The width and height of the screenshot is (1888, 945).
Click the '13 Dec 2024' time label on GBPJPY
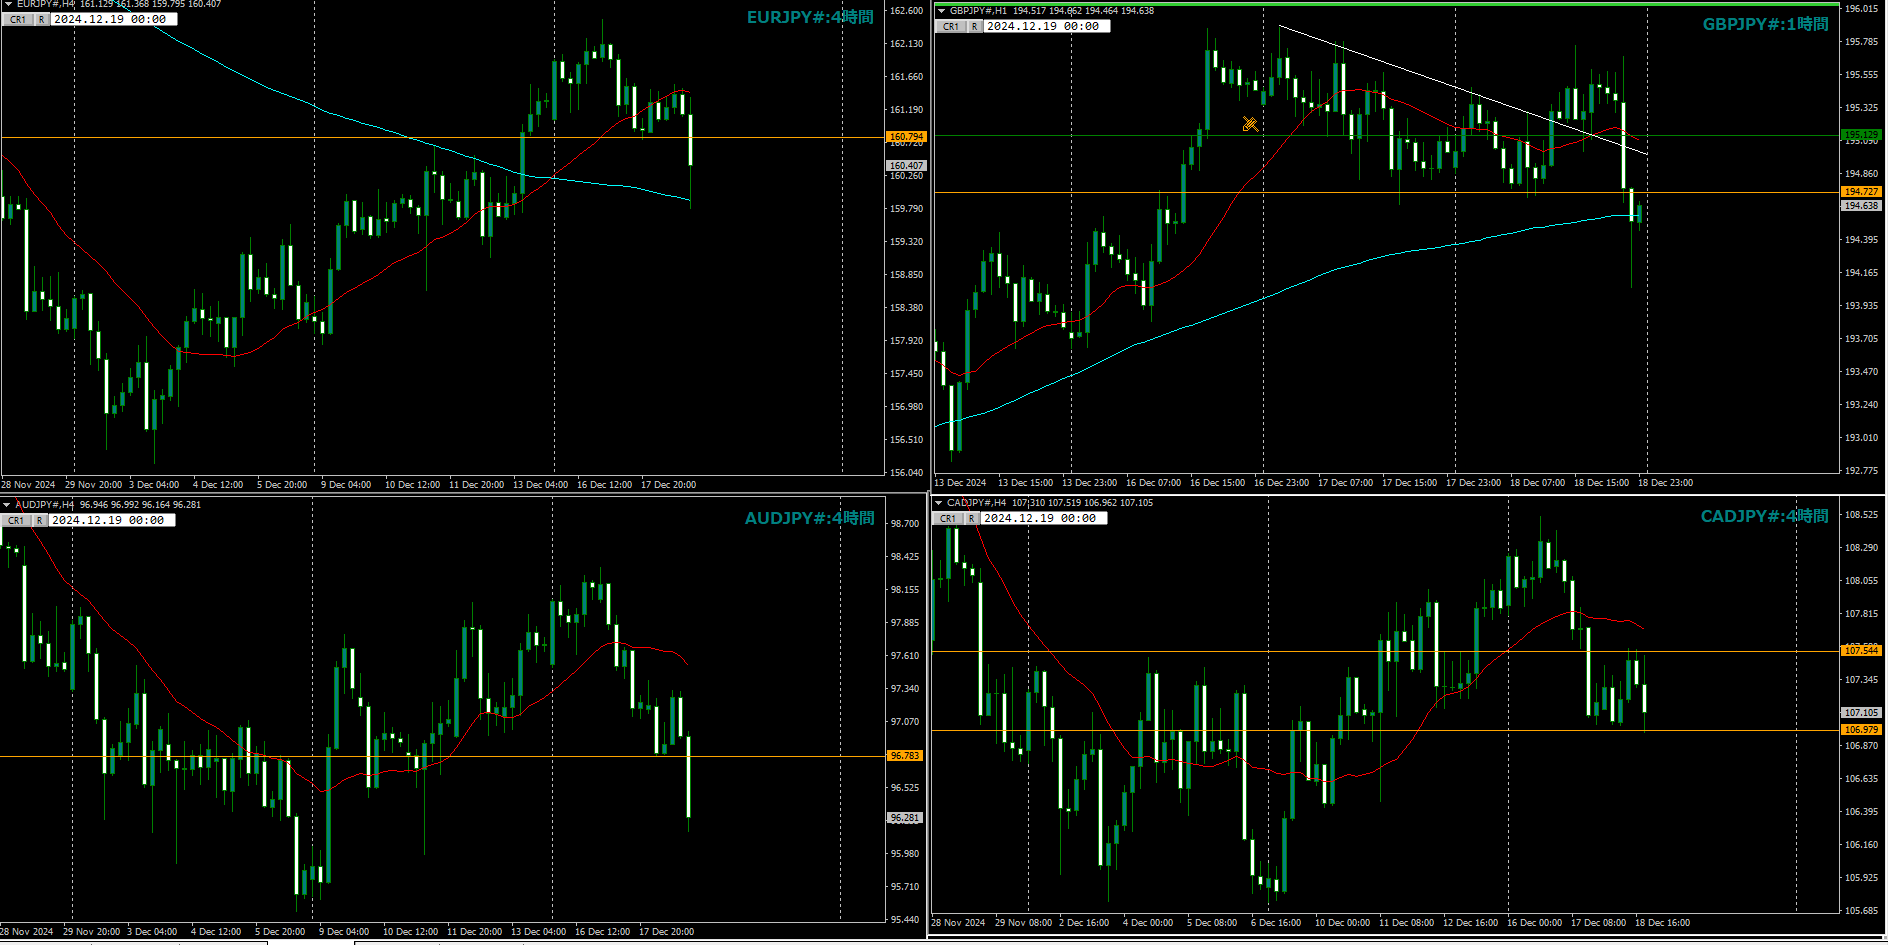(960, 483)
